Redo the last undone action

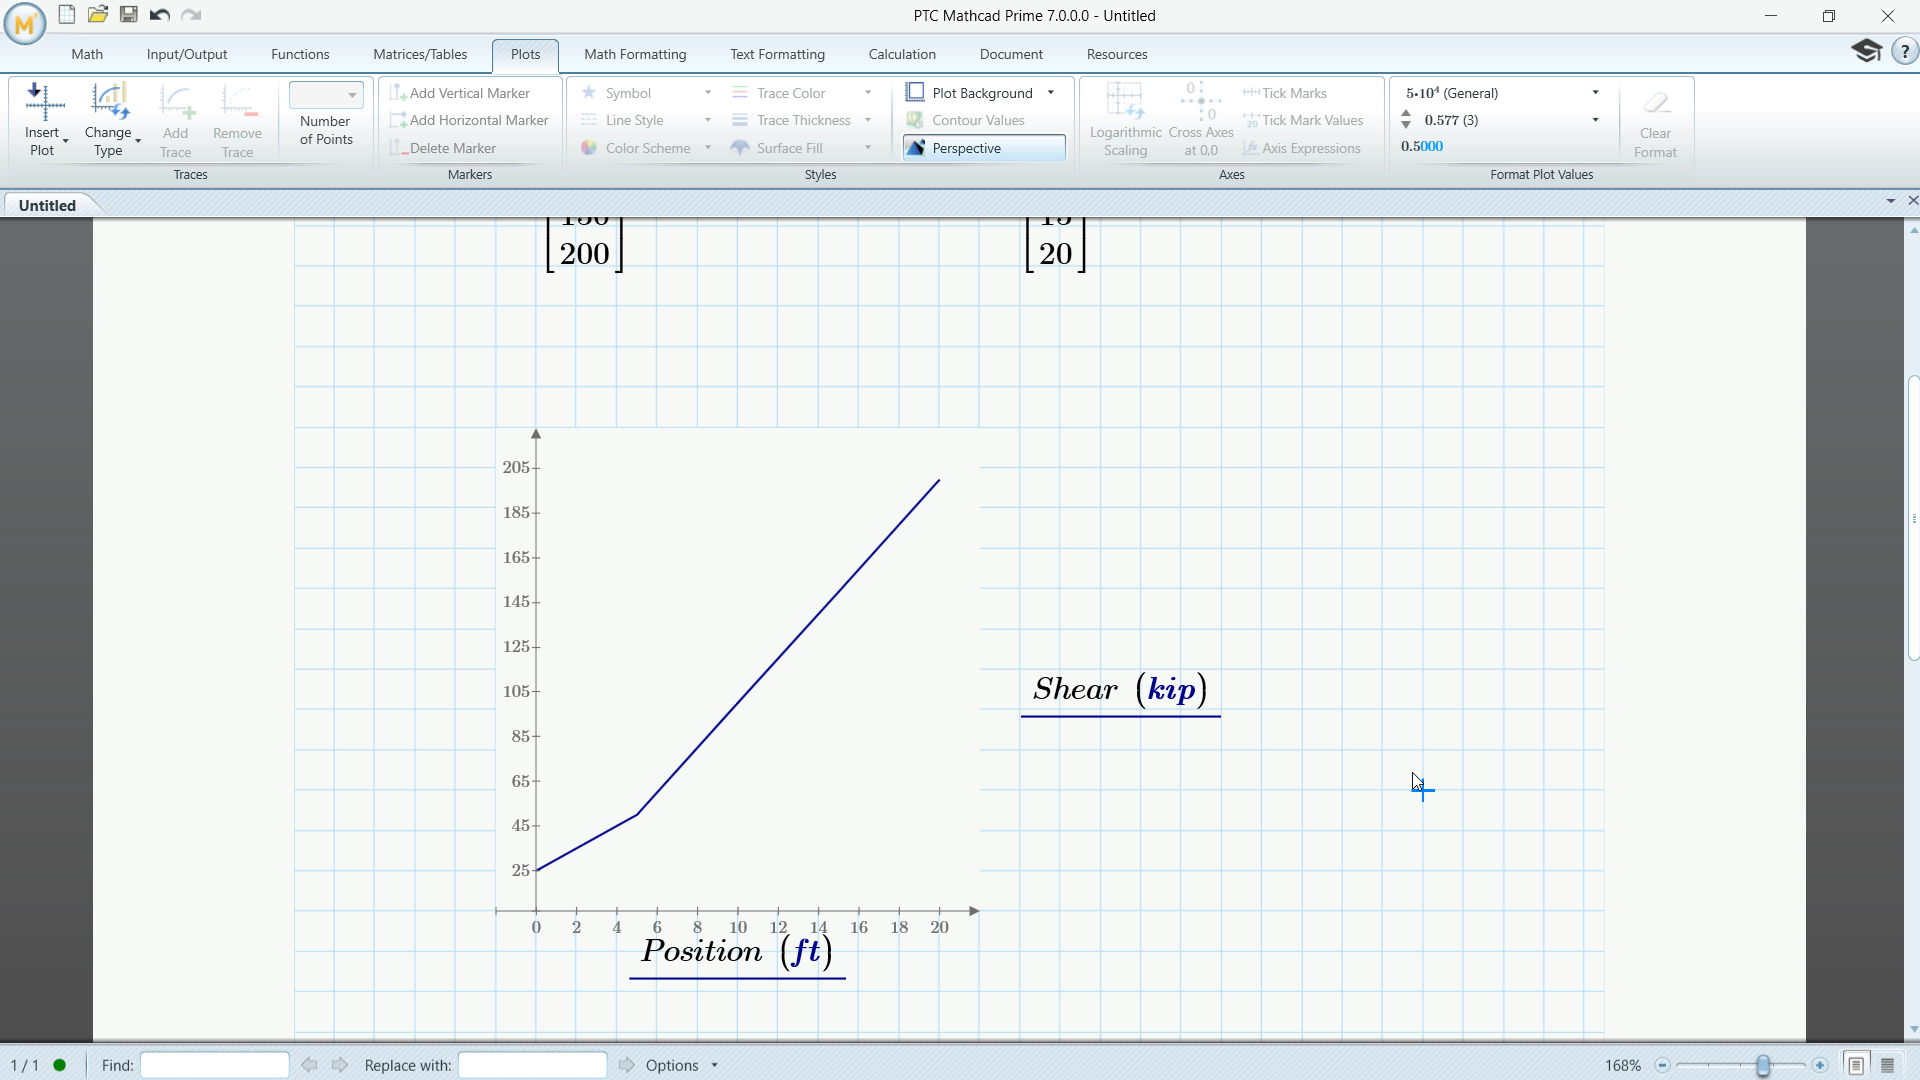click(191, 15)
